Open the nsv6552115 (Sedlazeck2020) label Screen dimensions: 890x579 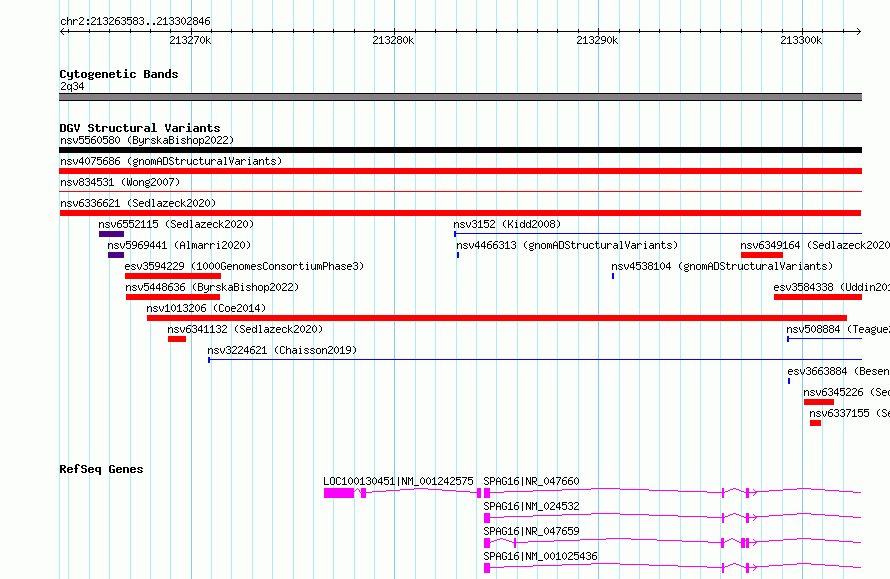(176, 224)
